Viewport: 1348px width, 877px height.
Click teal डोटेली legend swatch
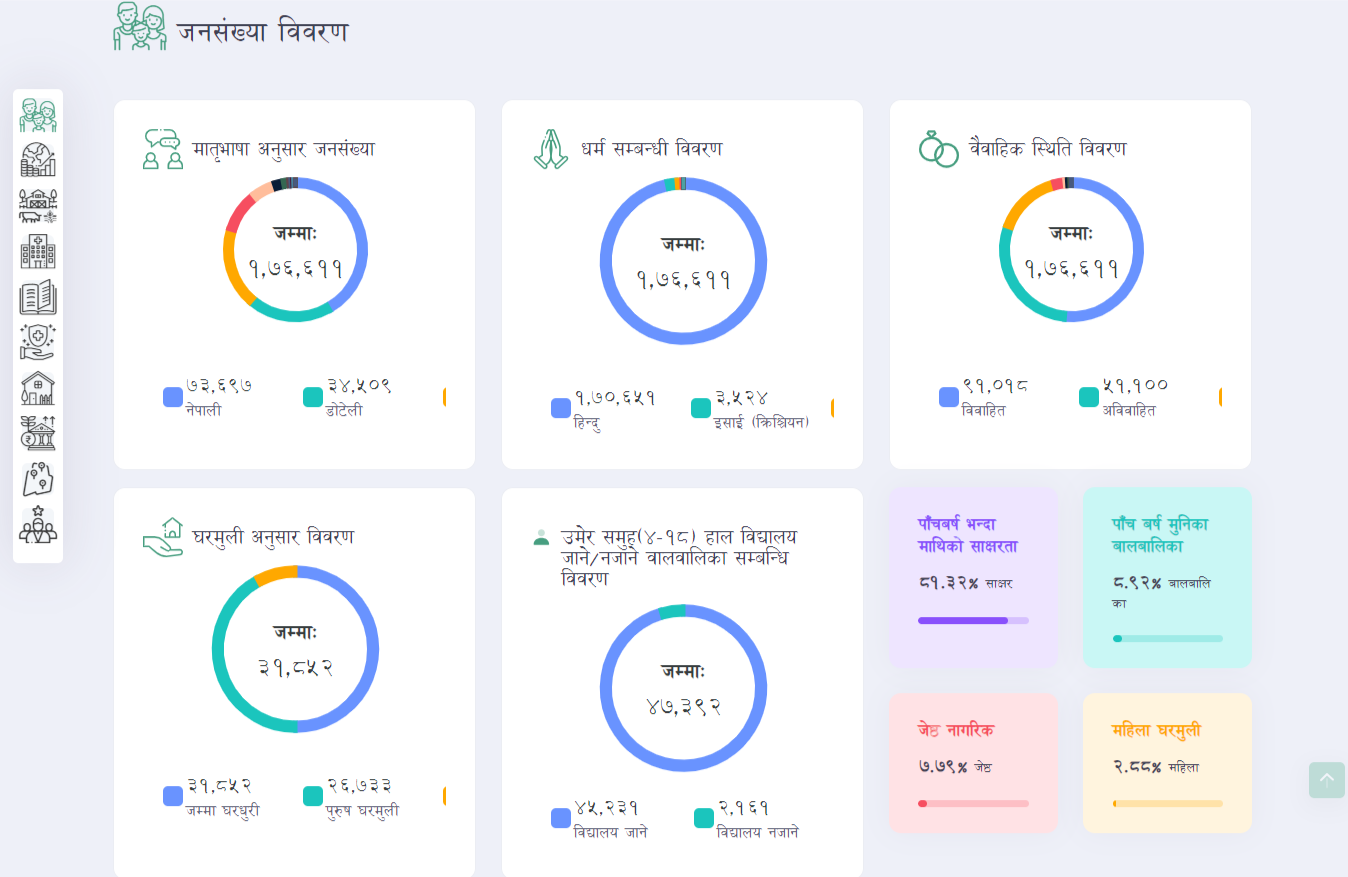pos(313,397)
